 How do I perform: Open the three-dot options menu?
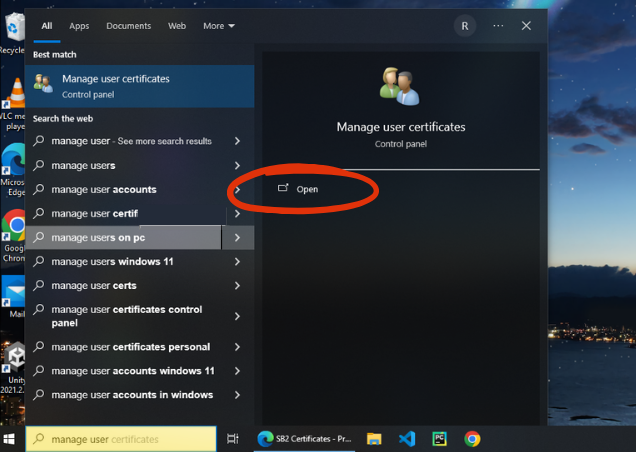[498, 26]
